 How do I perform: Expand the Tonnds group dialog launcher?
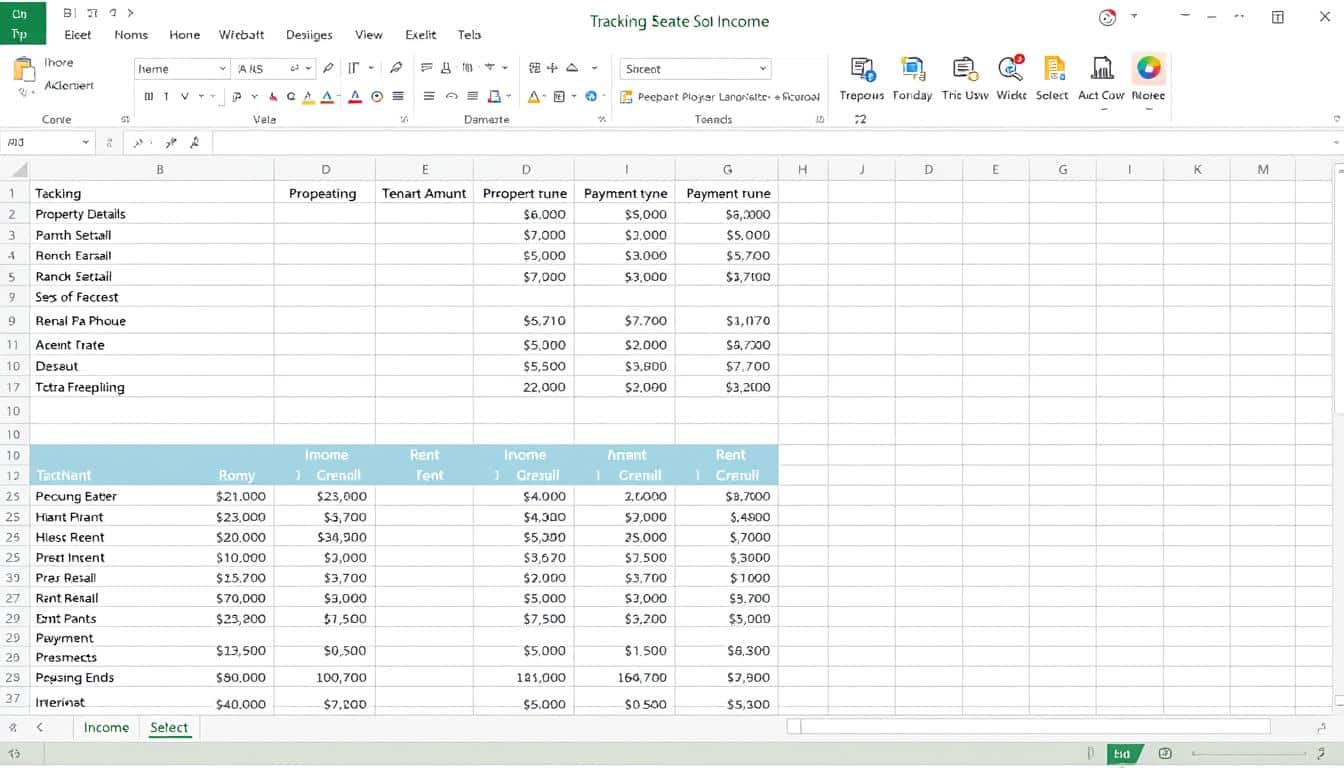[x=820, y=119]
